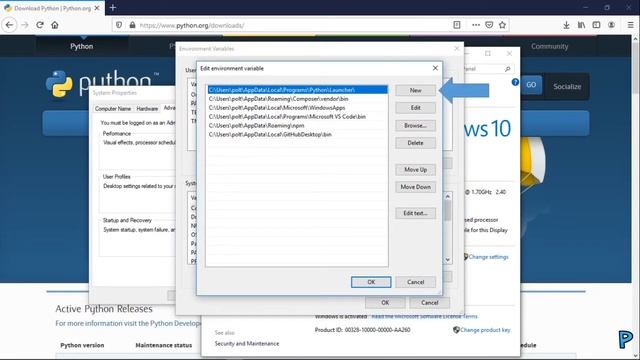Open a new browser tab

tap(113, 7)
